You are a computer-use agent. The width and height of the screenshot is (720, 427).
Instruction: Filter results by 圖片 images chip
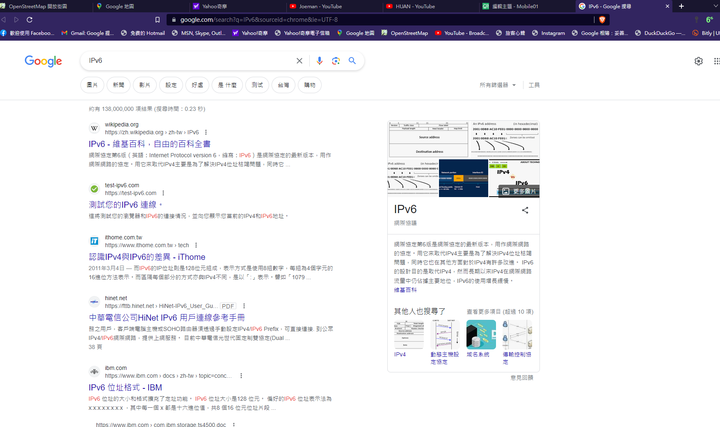(x=92, y=85)
